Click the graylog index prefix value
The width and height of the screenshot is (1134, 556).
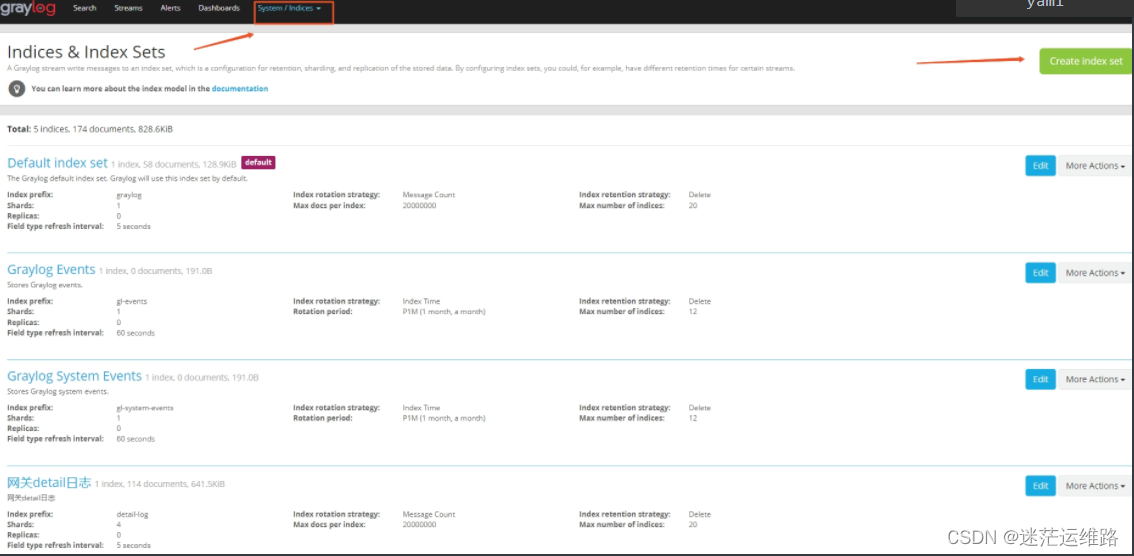128,194
